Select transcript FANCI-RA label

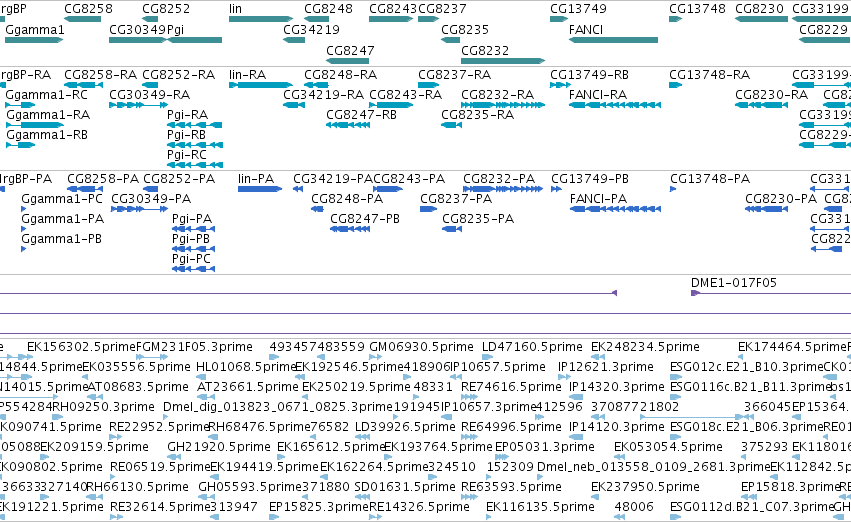tap(598, 95)
